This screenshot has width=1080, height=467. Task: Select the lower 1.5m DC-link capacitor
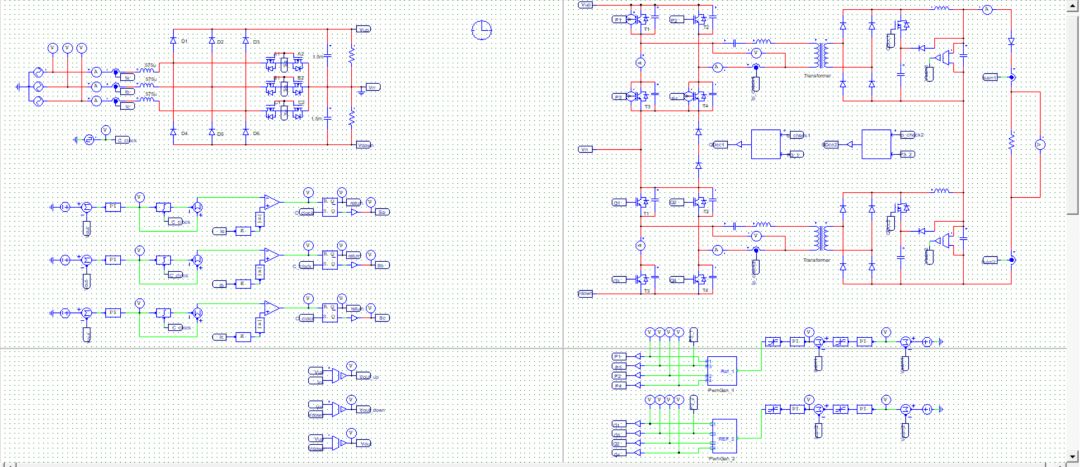[328, 117]
